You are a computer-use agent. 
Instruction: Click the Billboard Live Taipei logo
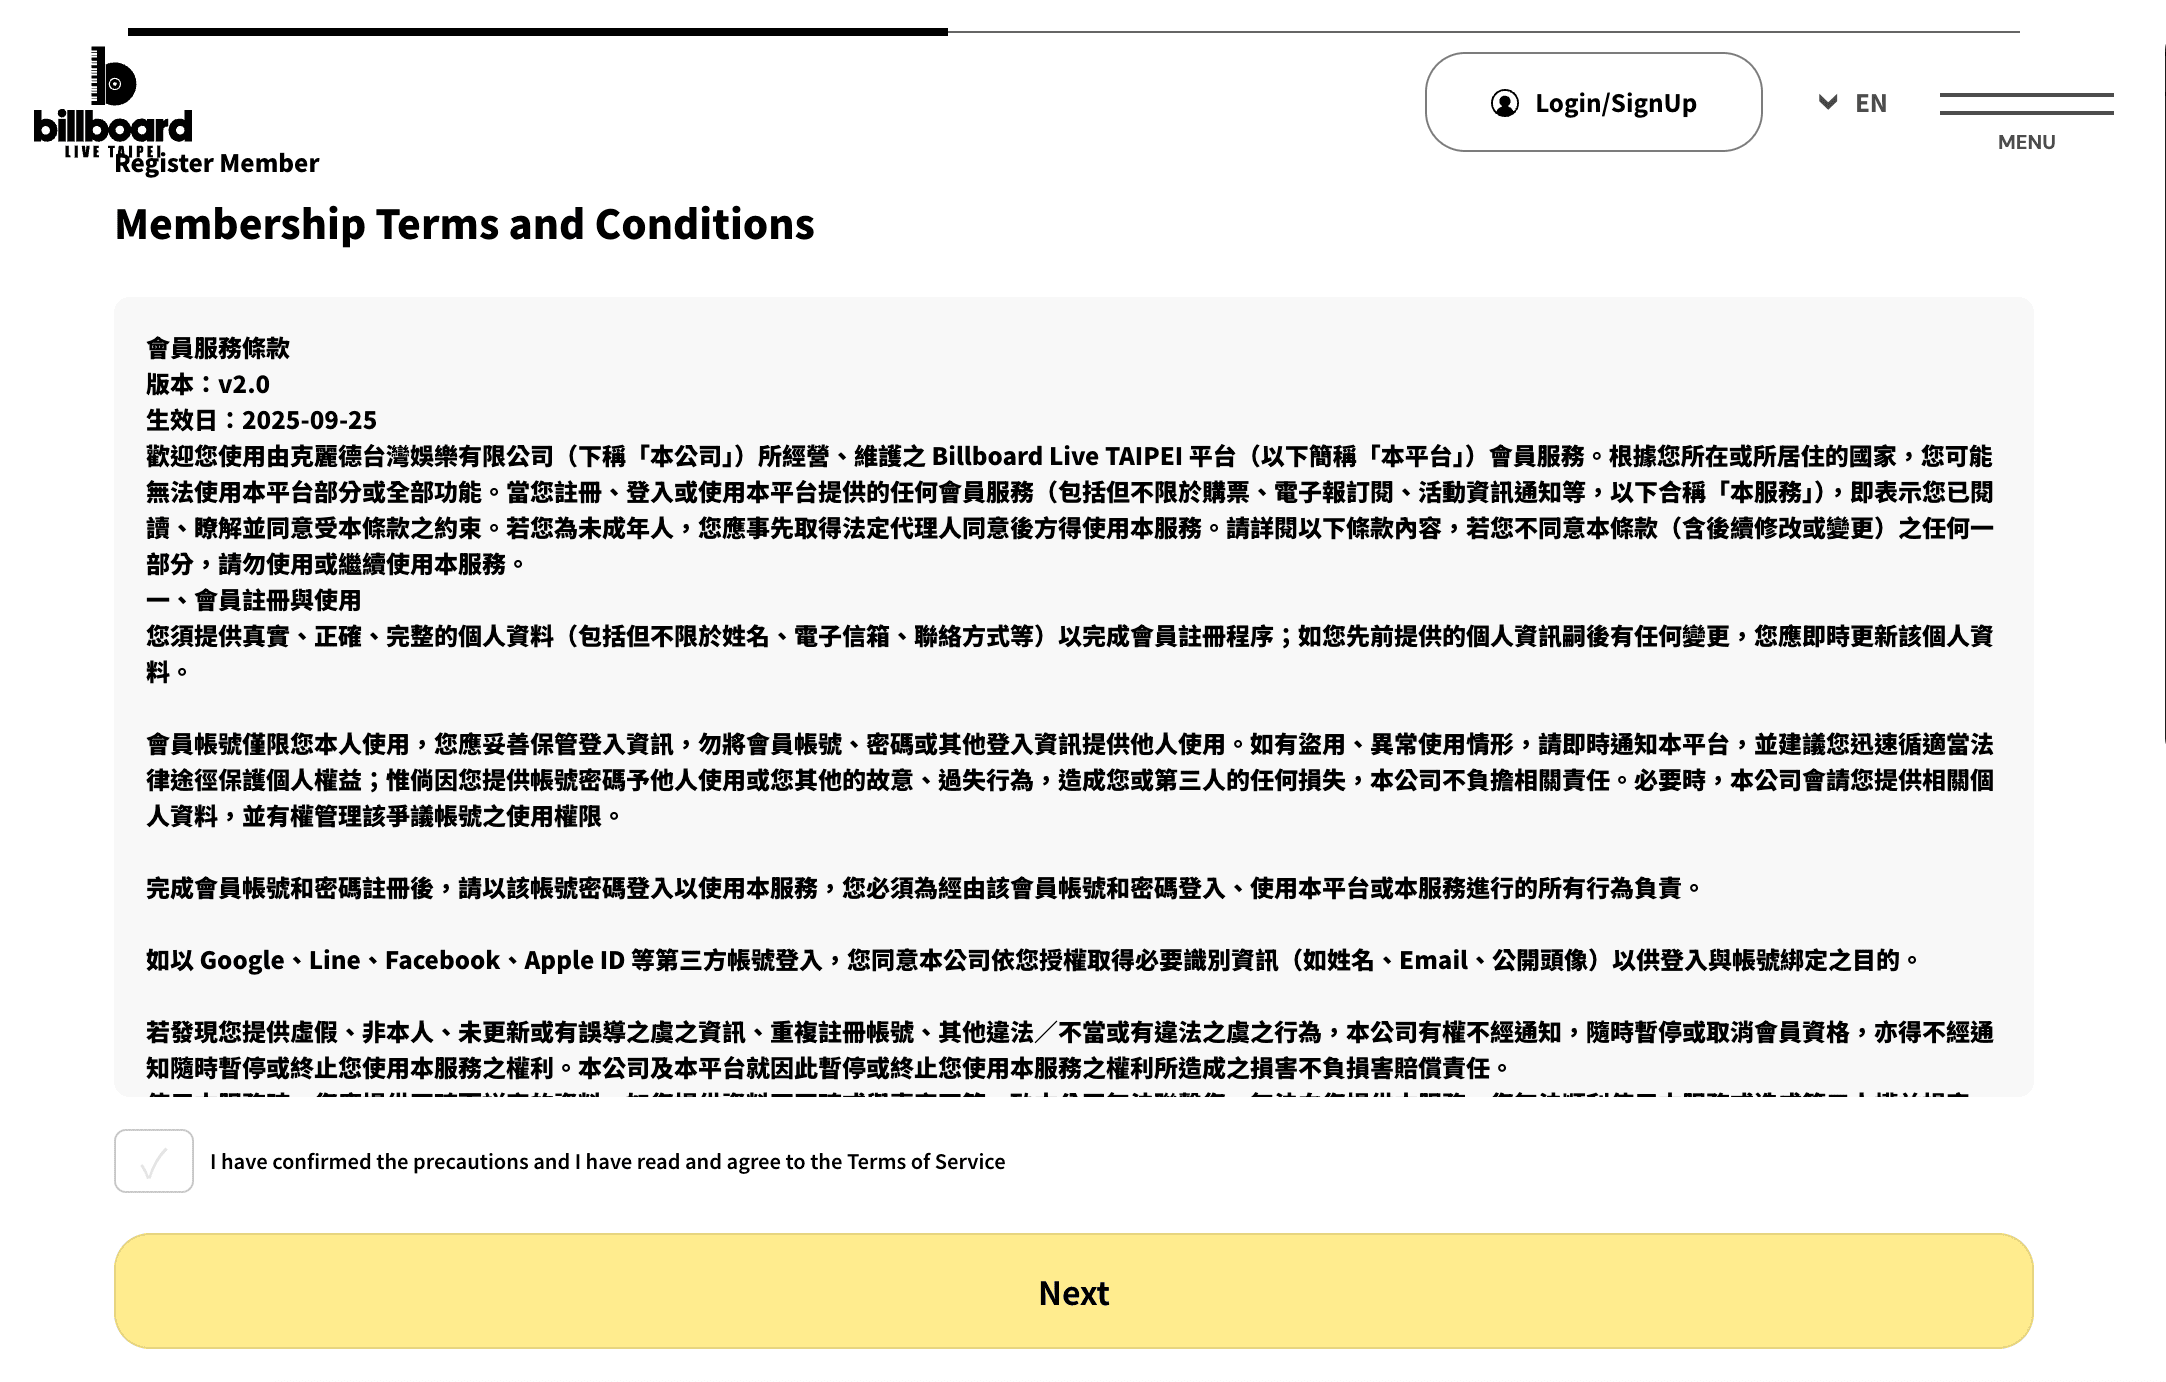tap(112, 103)
